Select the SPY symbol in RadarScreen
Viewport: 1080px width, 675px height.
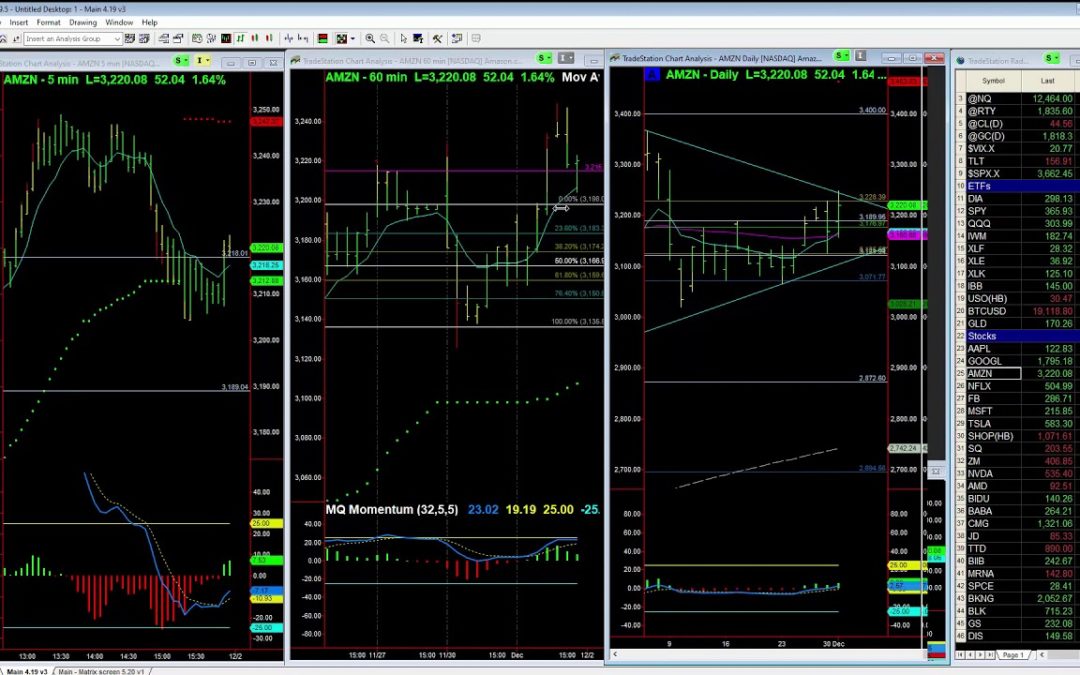coord(977,211)
